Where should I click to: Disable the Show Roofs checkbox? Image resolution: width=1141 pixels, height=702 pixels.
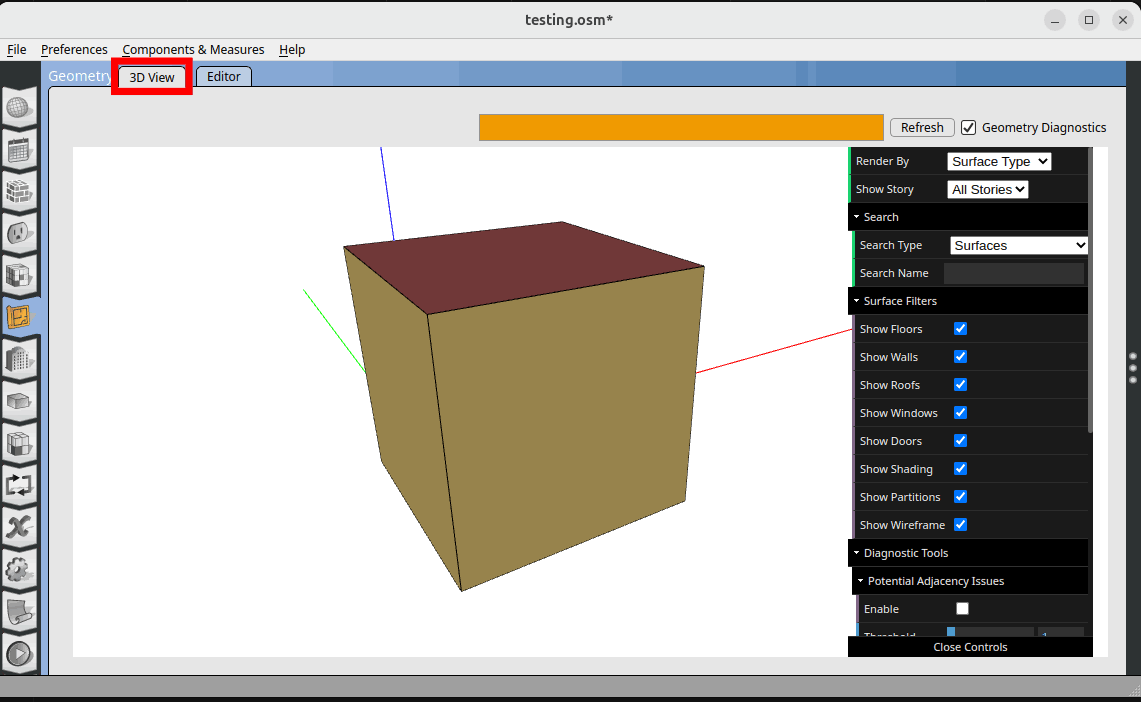(x=960, y=385)
